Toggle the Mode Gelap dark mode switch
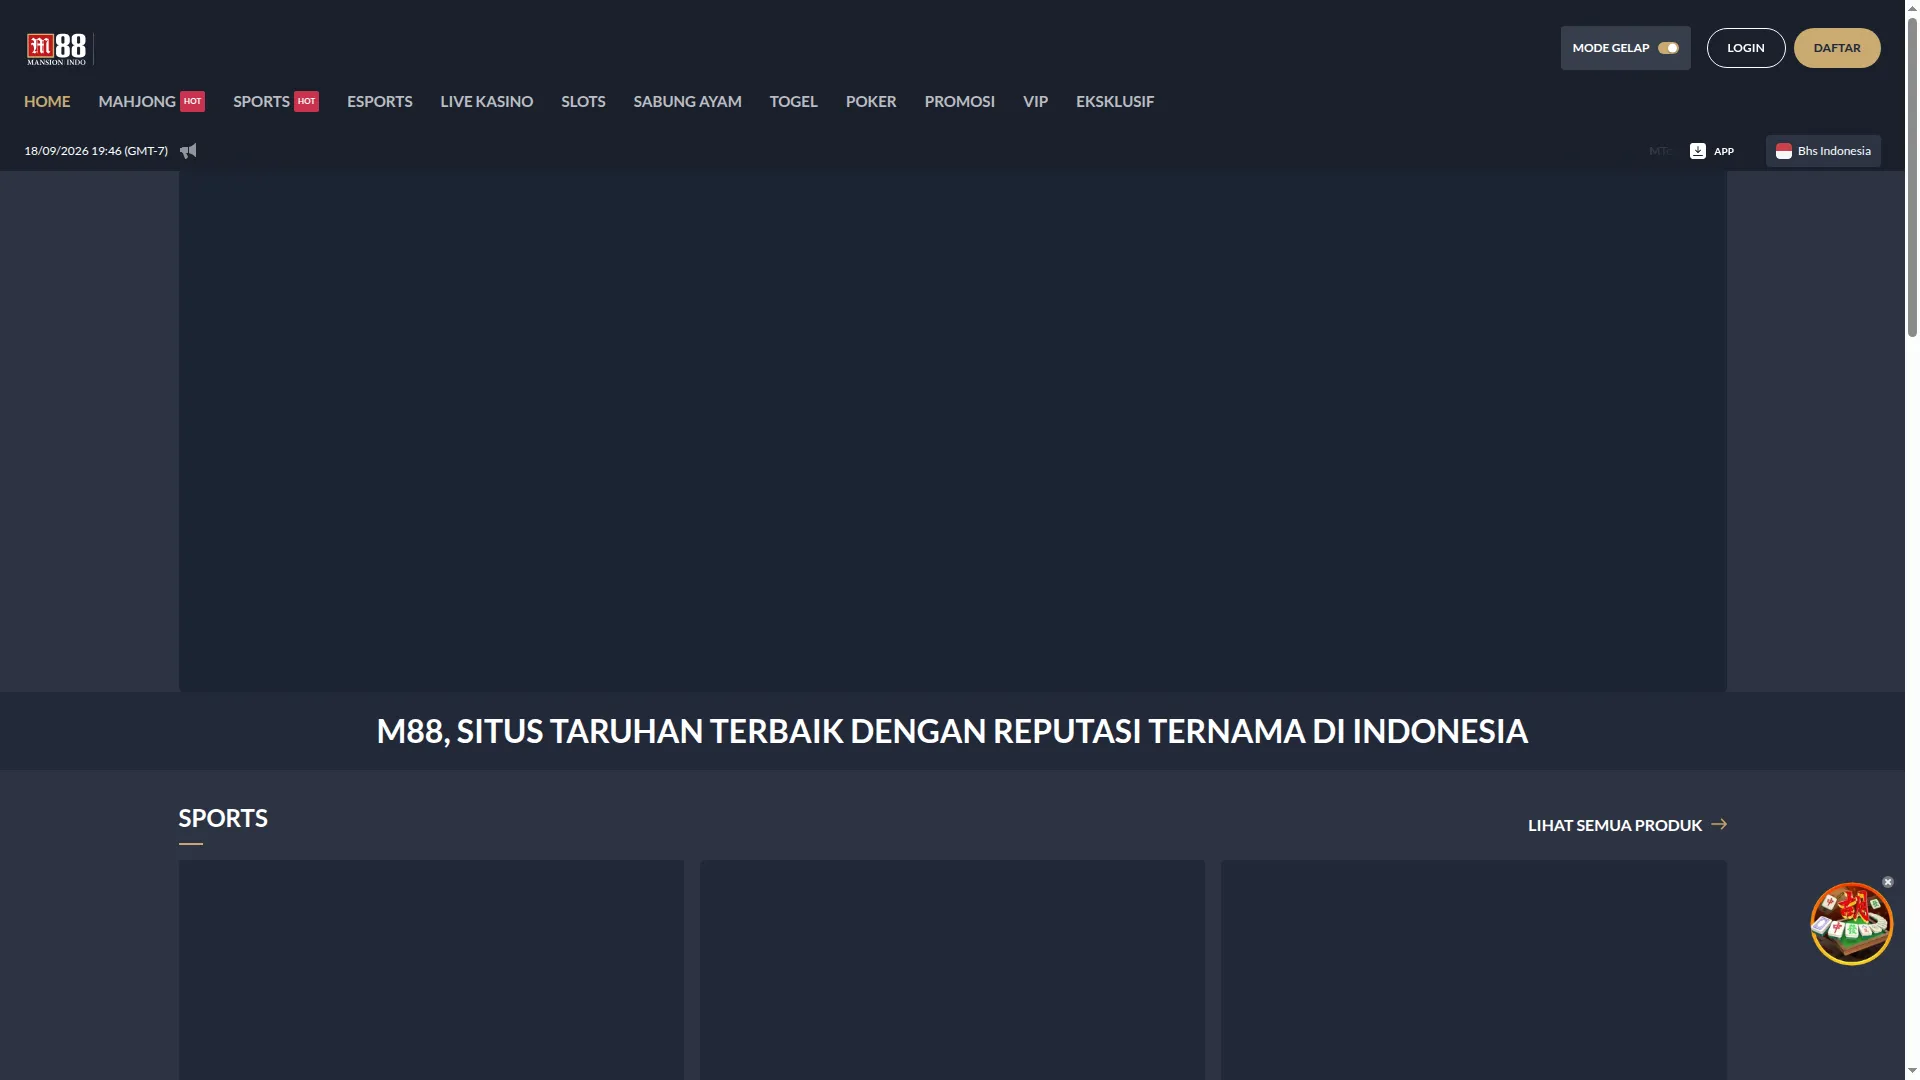Image resolution: width=1920 pixels, height=1080 pixels. (x=1668, y=48)
